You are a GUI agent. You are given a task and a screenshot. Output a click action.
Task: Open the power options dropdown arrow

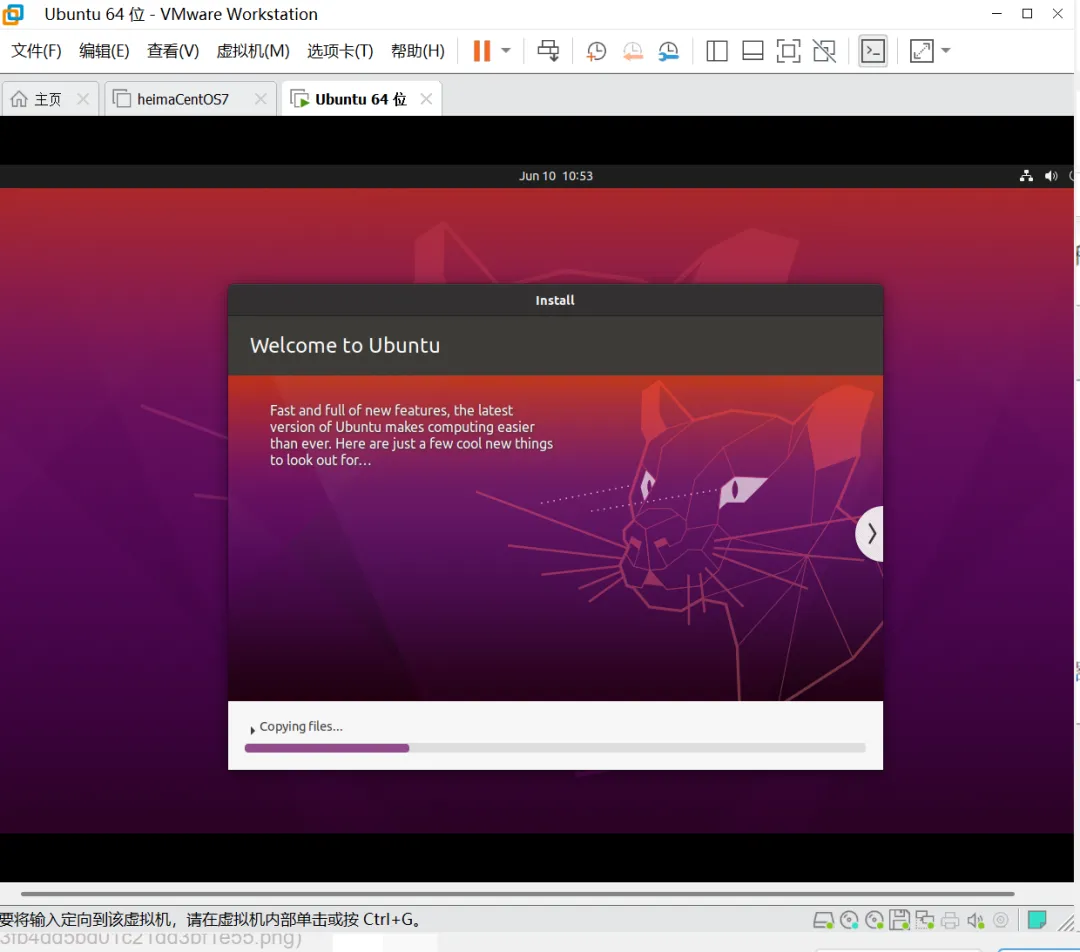pyautogui.click(x=506, y=50)
